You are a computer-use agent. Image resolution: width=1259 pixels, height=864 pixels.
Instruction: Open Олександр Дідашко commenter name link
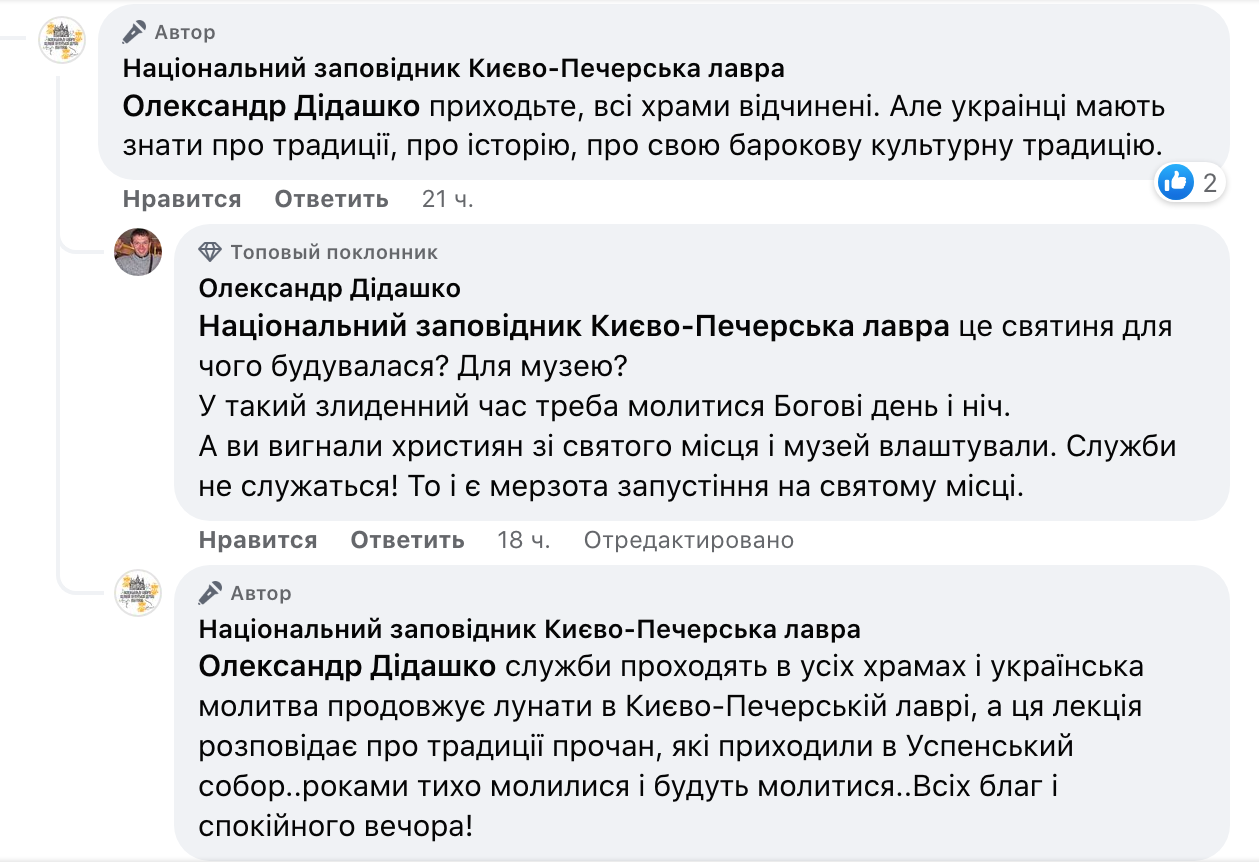click(x=330, y=289)
